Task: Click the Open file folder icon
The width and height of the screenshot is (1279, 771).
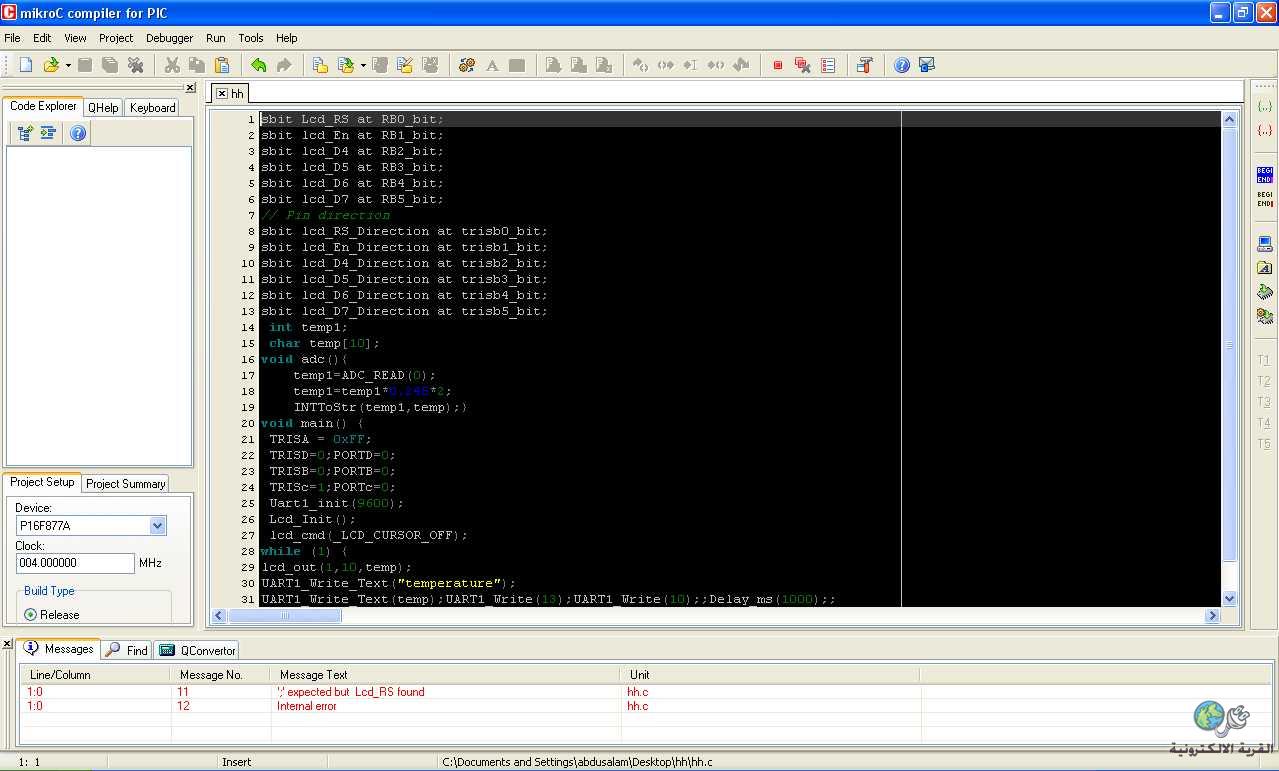Action: tap(51, 65)
